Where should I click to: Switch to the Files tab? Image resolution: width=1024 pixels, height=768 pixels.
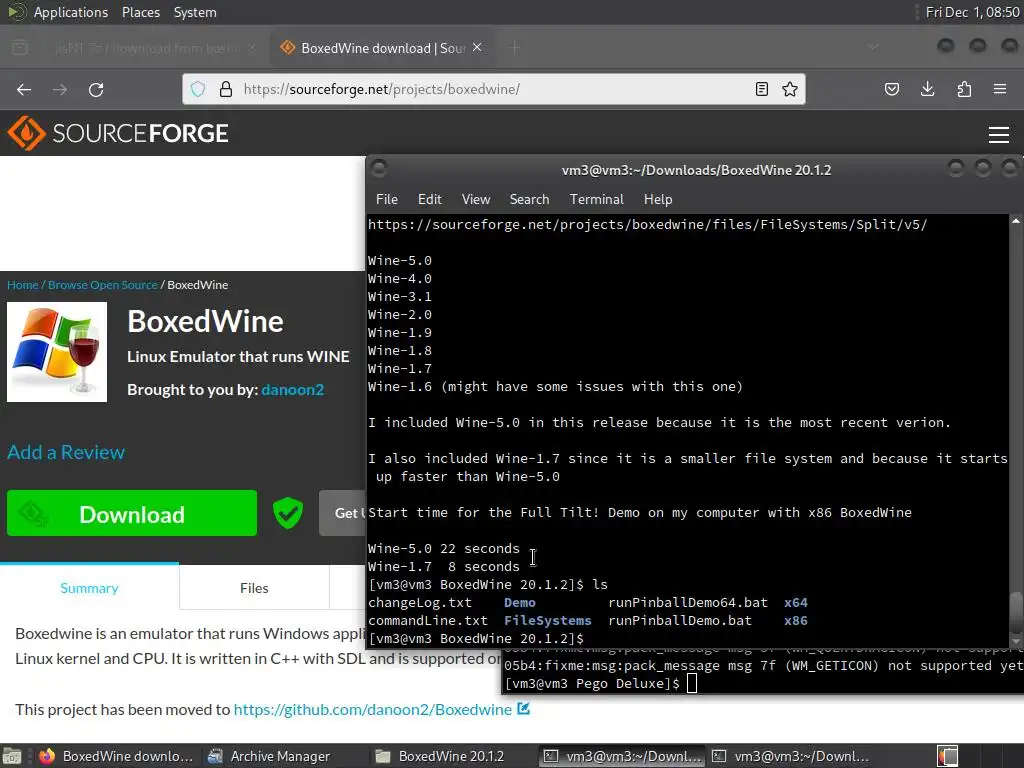tap(254, 588)
